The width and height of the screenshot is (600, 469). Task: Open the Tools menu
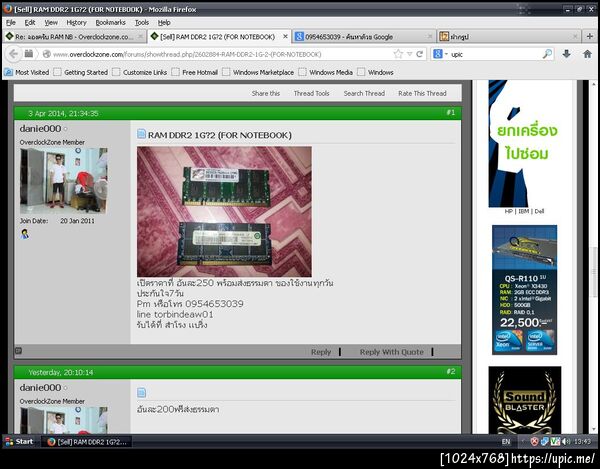tap(142, 23)
